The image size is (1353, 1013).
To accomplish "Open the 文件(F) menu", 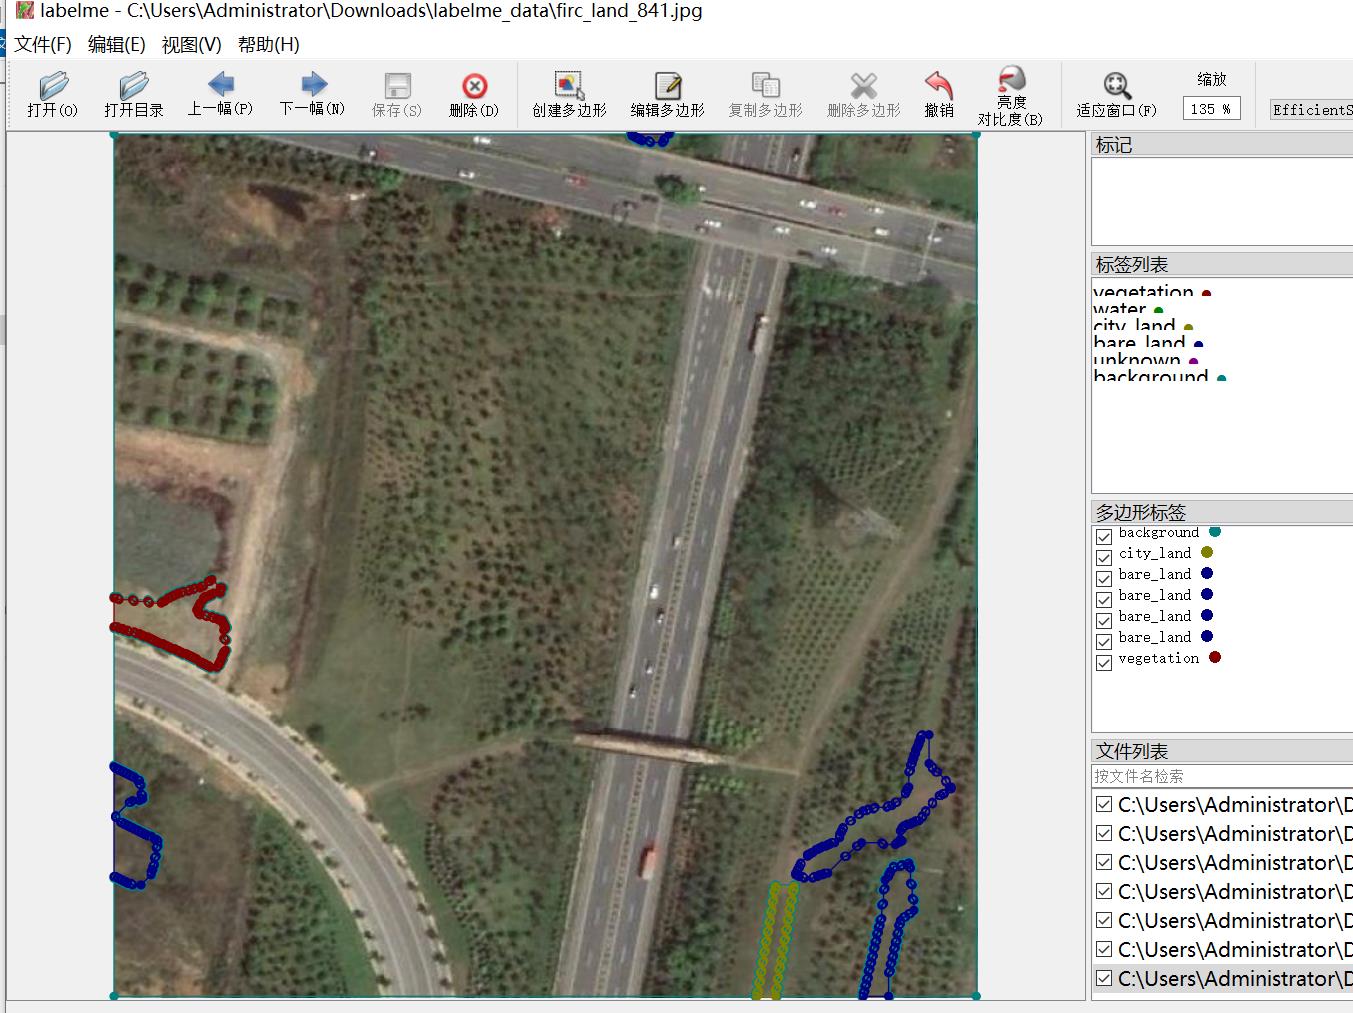I will click(43, 45).
